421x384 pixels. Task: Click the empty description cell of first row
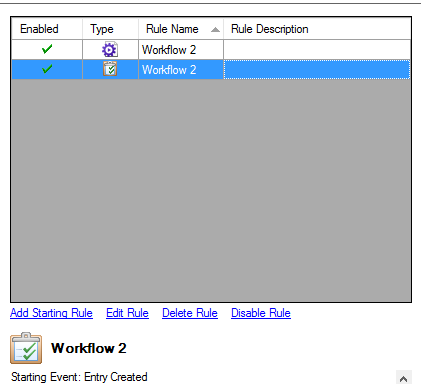[x=317, y=50]
